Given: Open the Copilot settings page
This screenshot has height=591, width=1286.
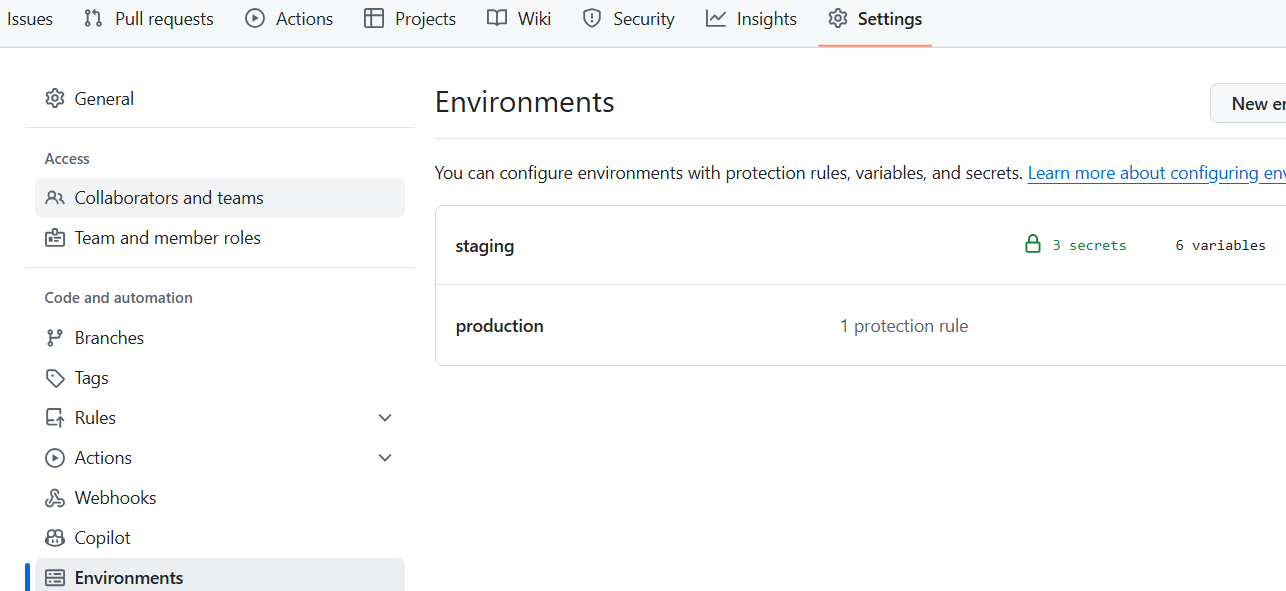Looking at the screenshot, I should click(x=220, y=538).
